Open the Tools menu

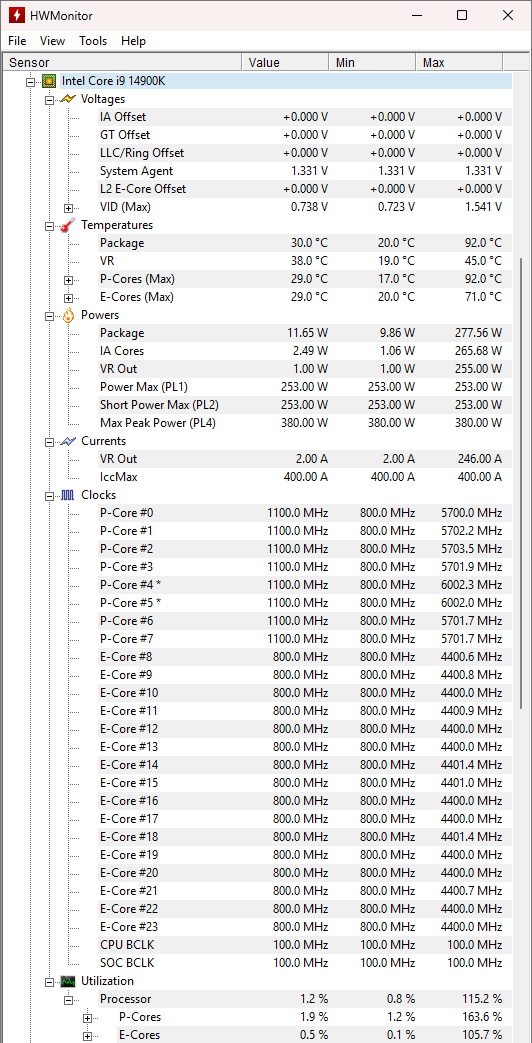tap(93, 41)
